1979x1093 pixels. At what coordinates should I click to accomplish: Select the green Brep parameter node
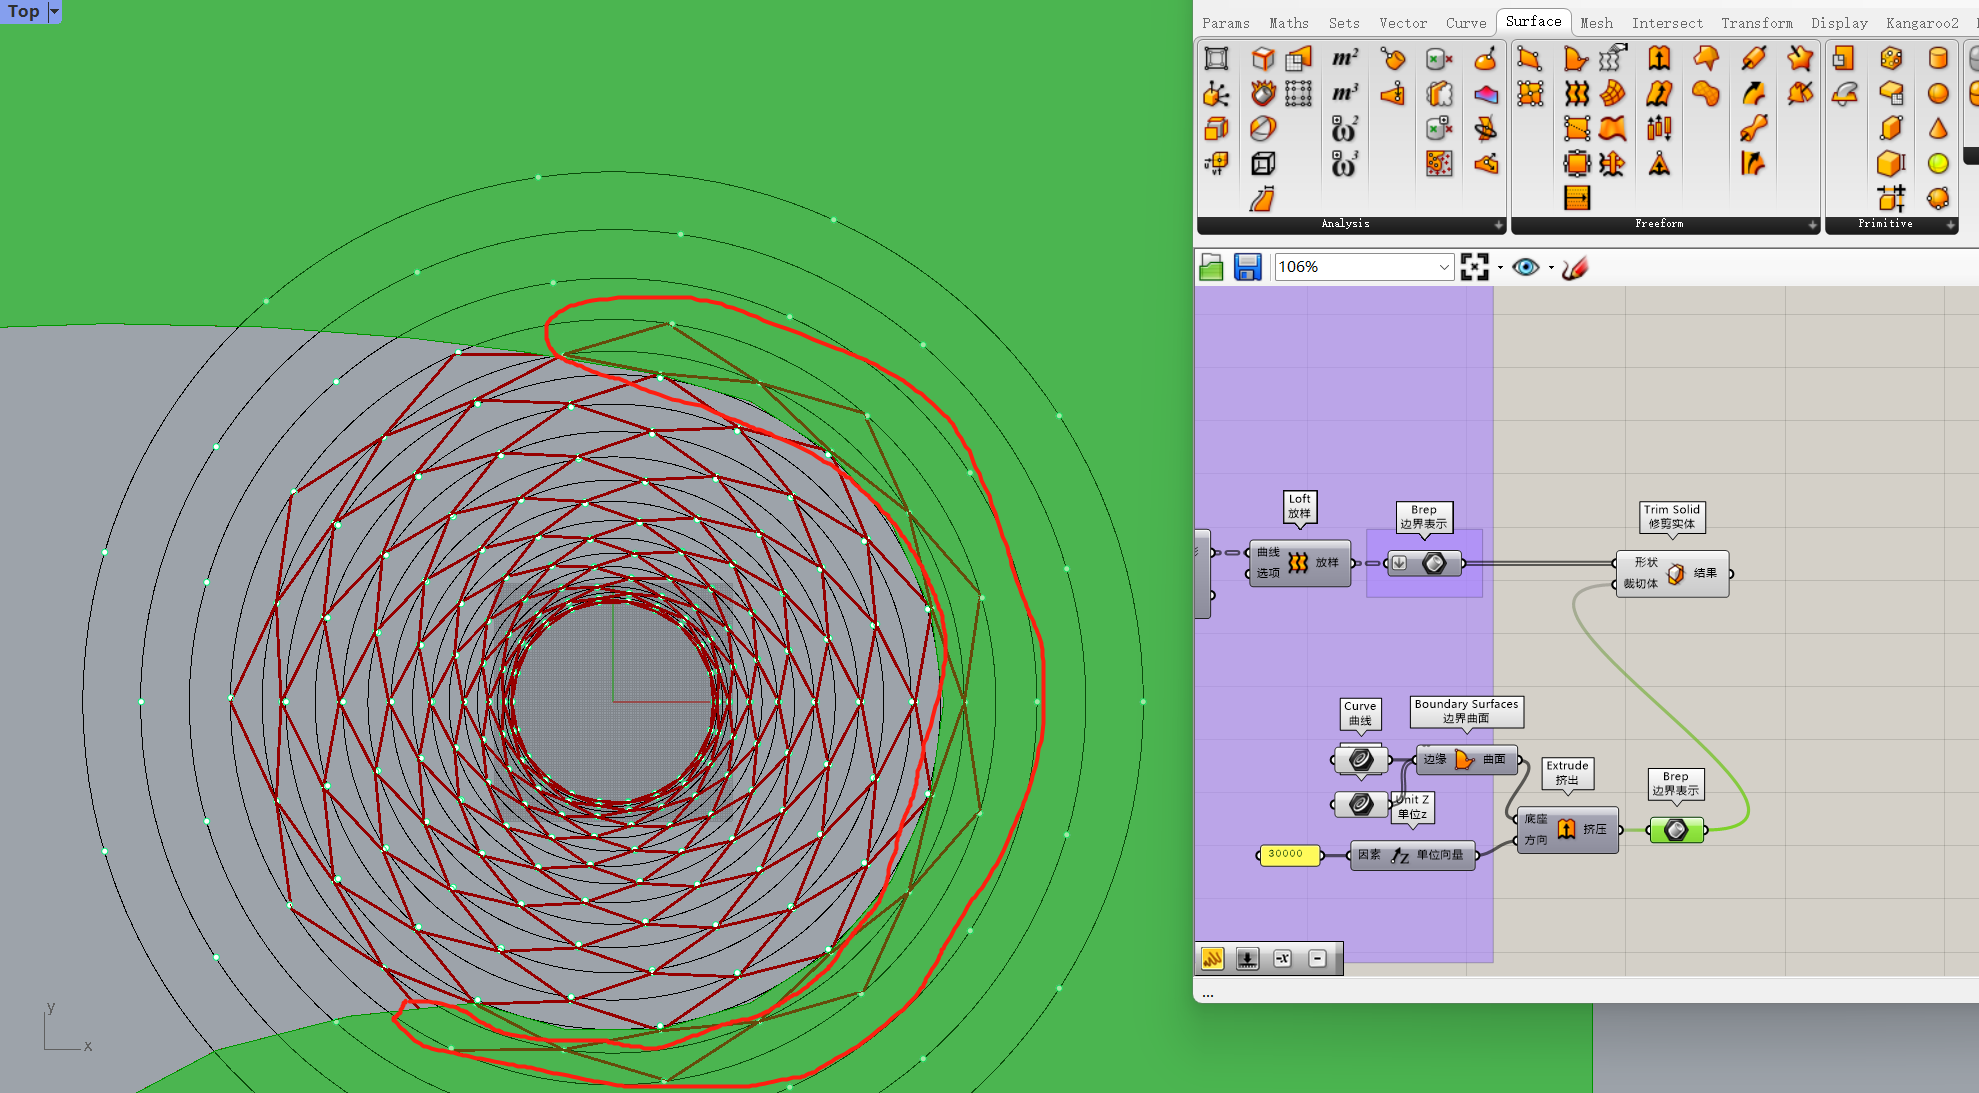click(x=1677, y=830)
